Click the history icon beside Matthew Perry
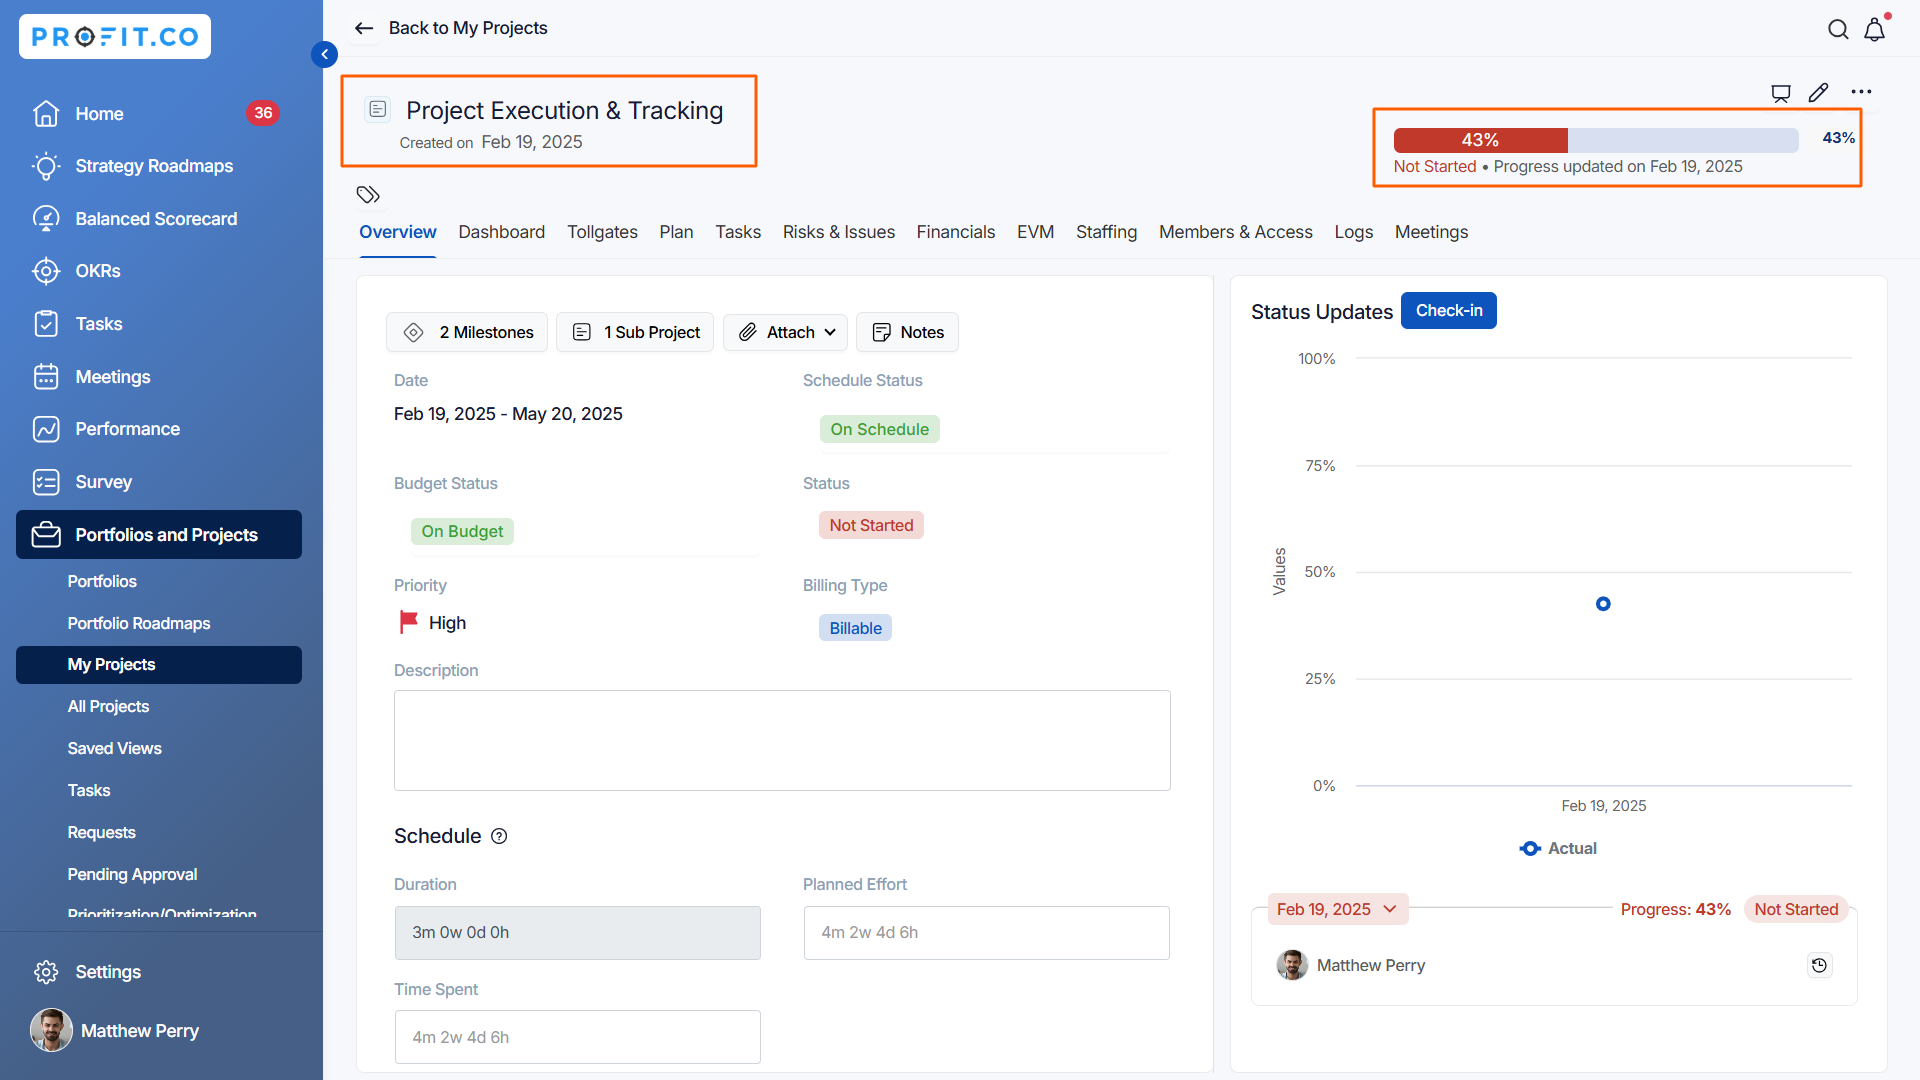This screenshot has height=1080, width=1920. click(x=1819, y=965)
